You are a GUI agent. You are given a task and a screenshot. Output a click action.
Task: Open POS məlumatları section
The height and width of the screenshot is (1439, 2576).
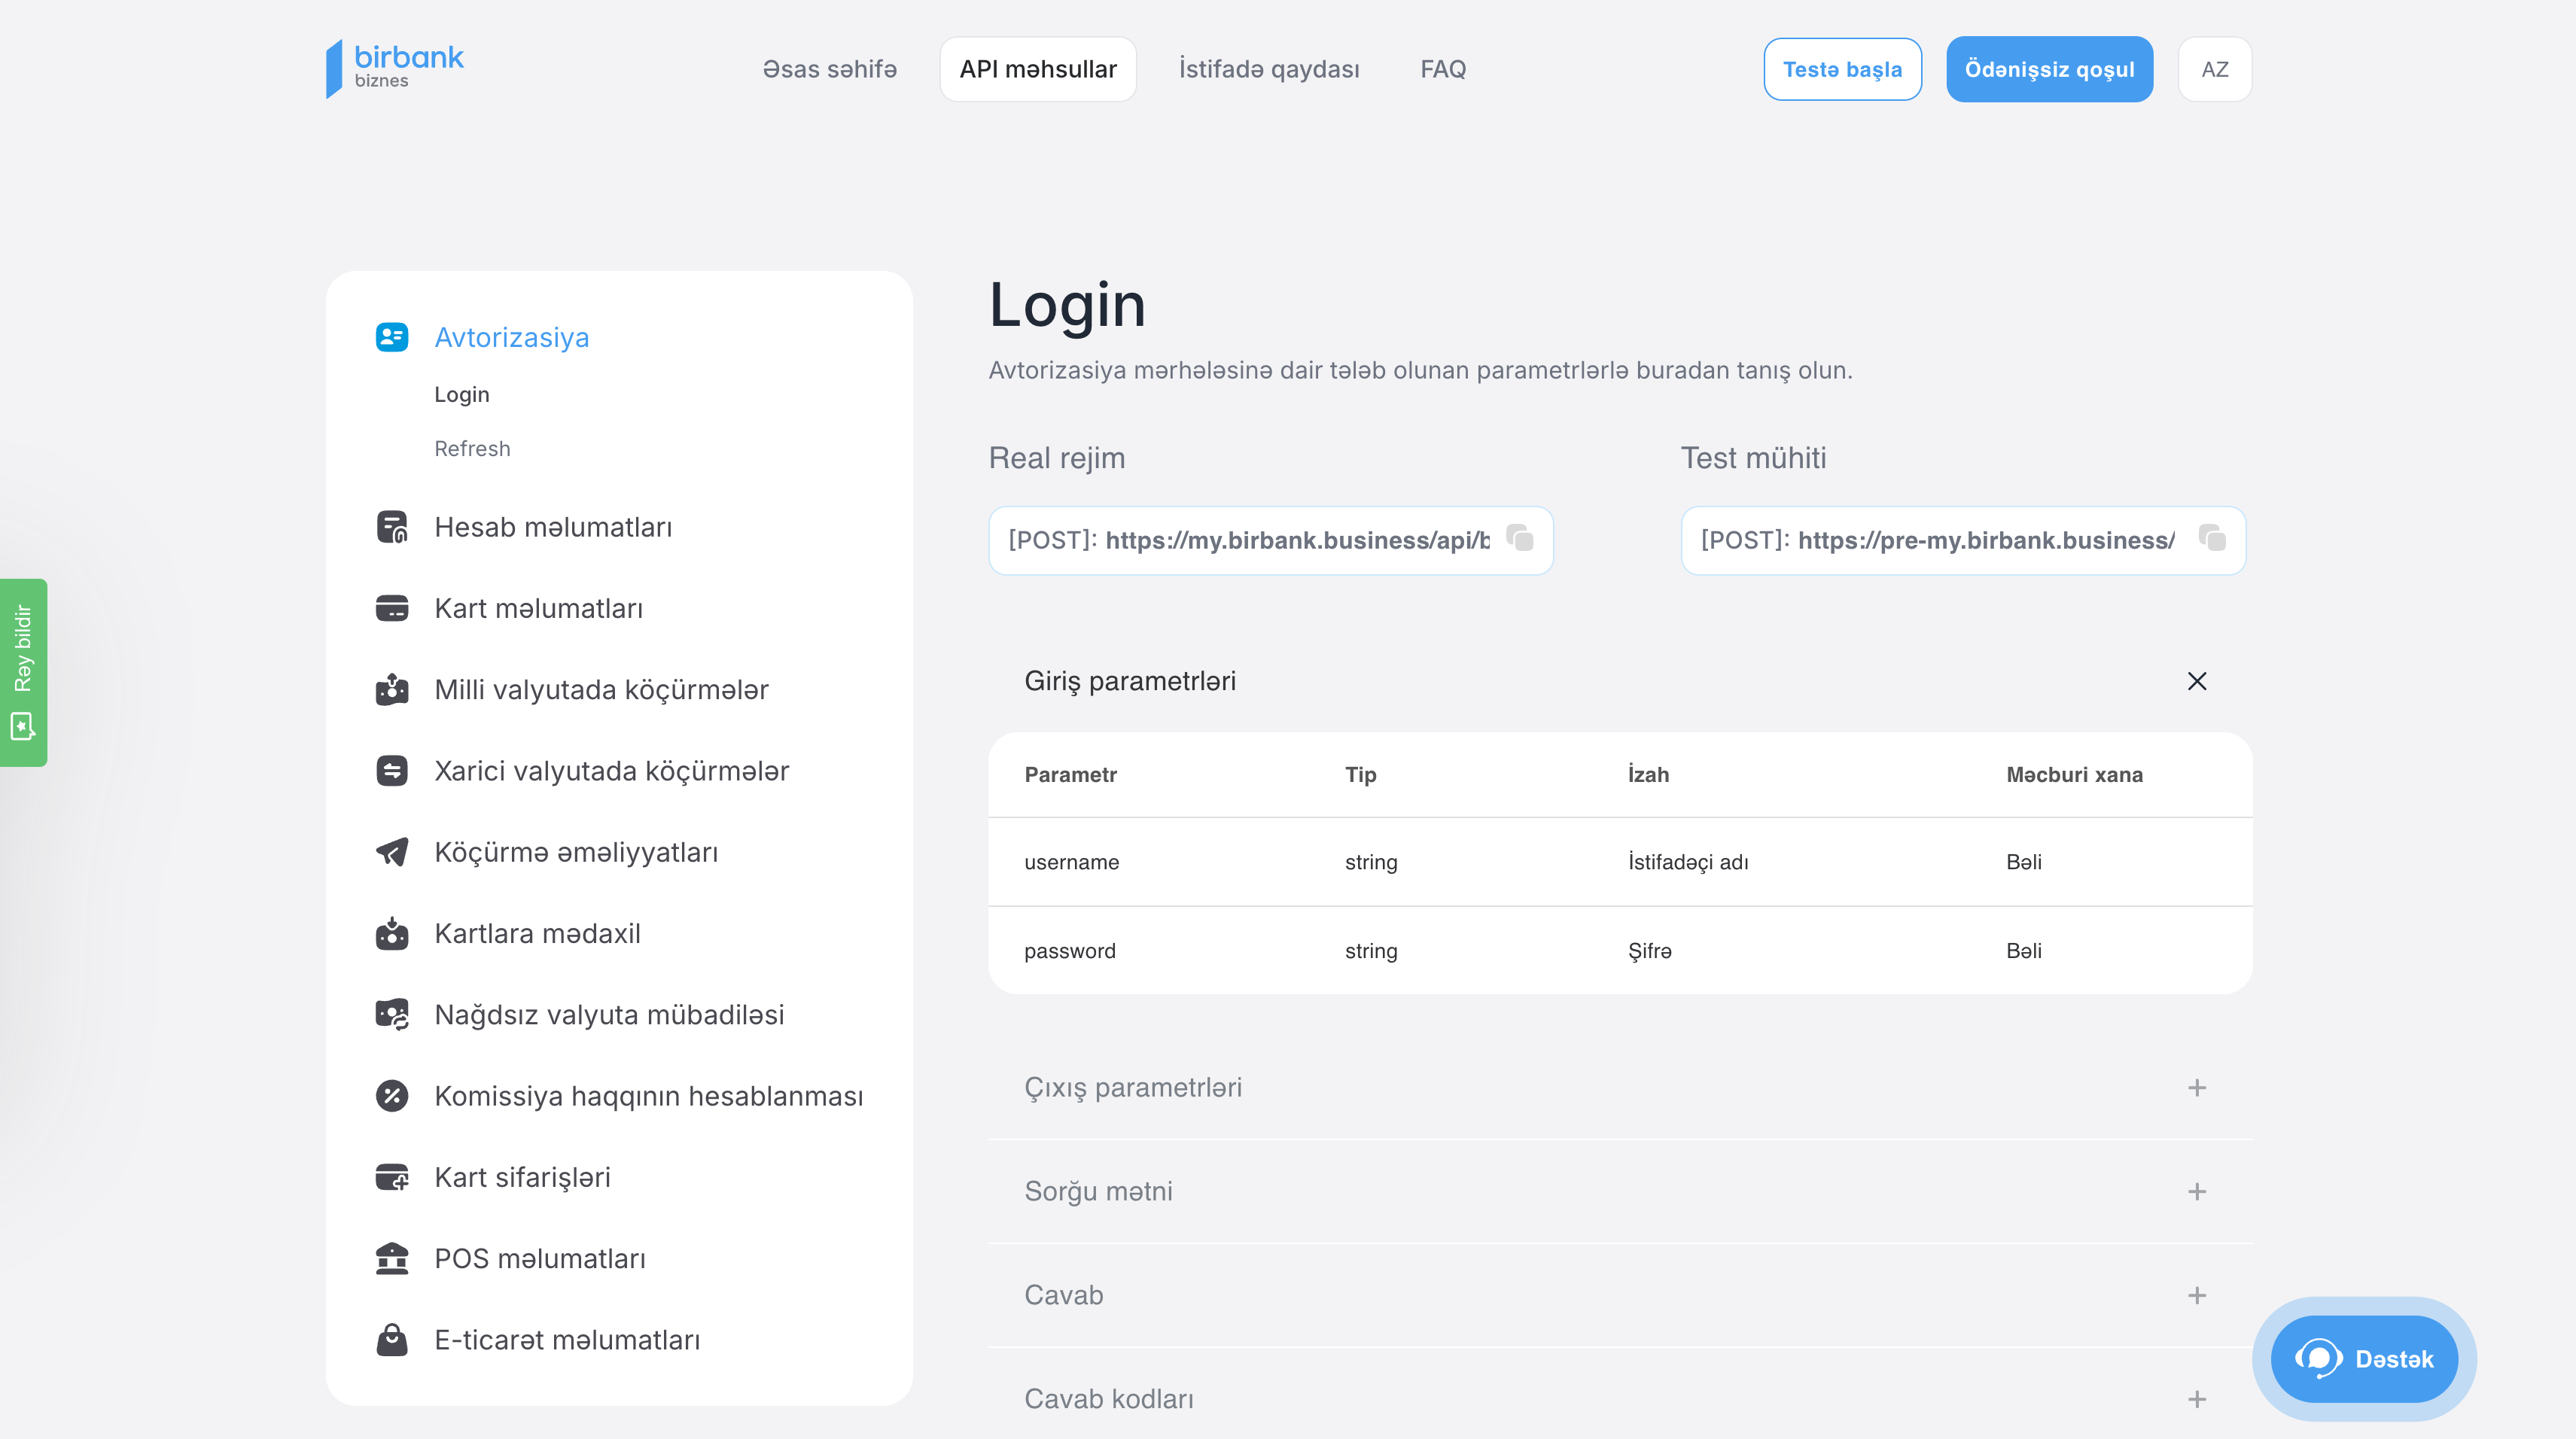(x=540, y=1258)
